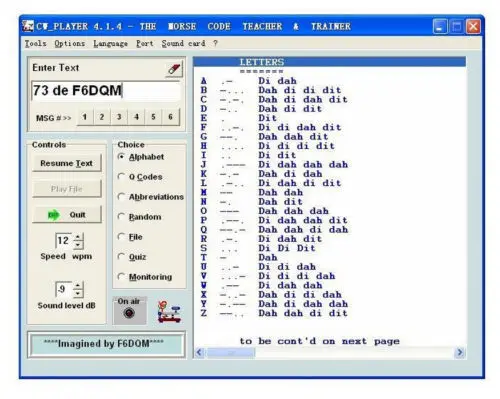Click the letter Z row 'Dah dah di dit'
500x399 pixels.
(303, 313)
